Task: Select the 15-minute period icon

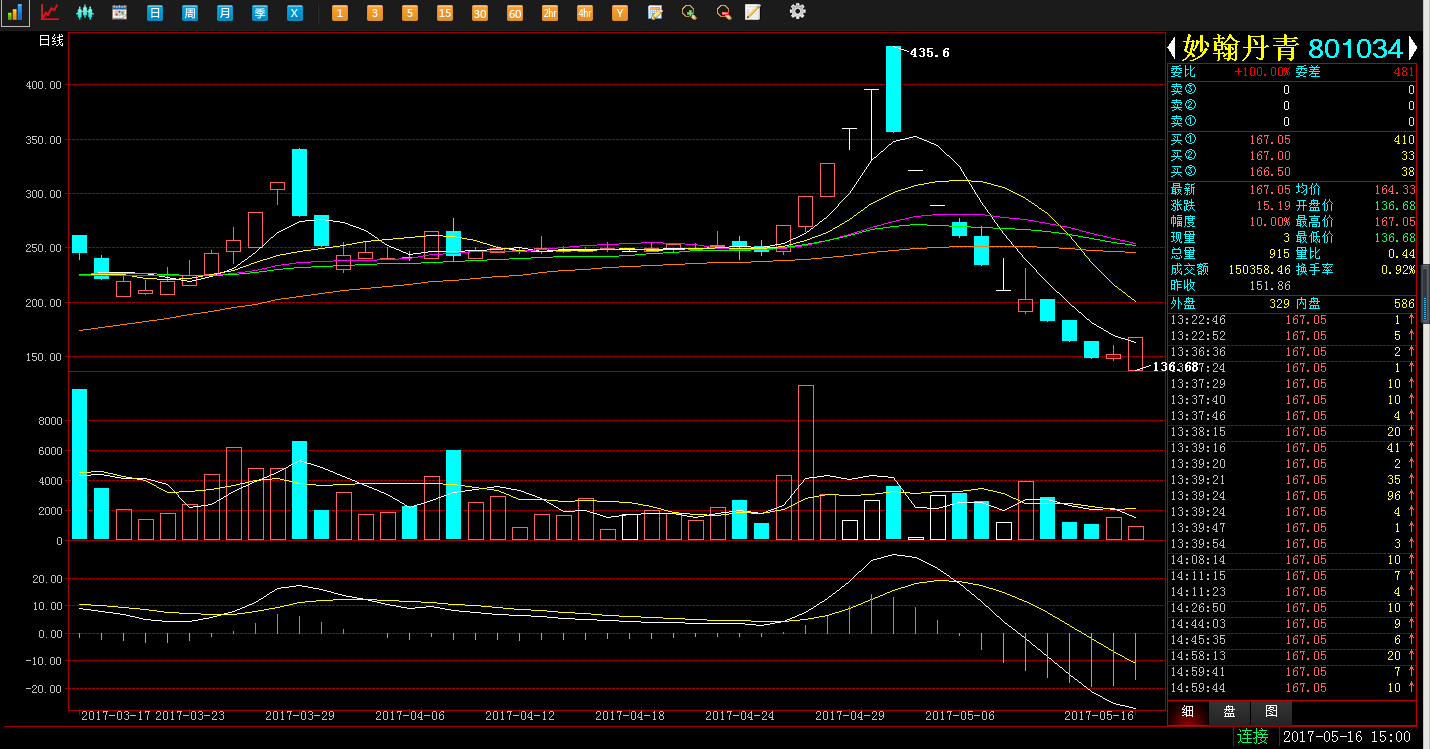Action: 445,13
